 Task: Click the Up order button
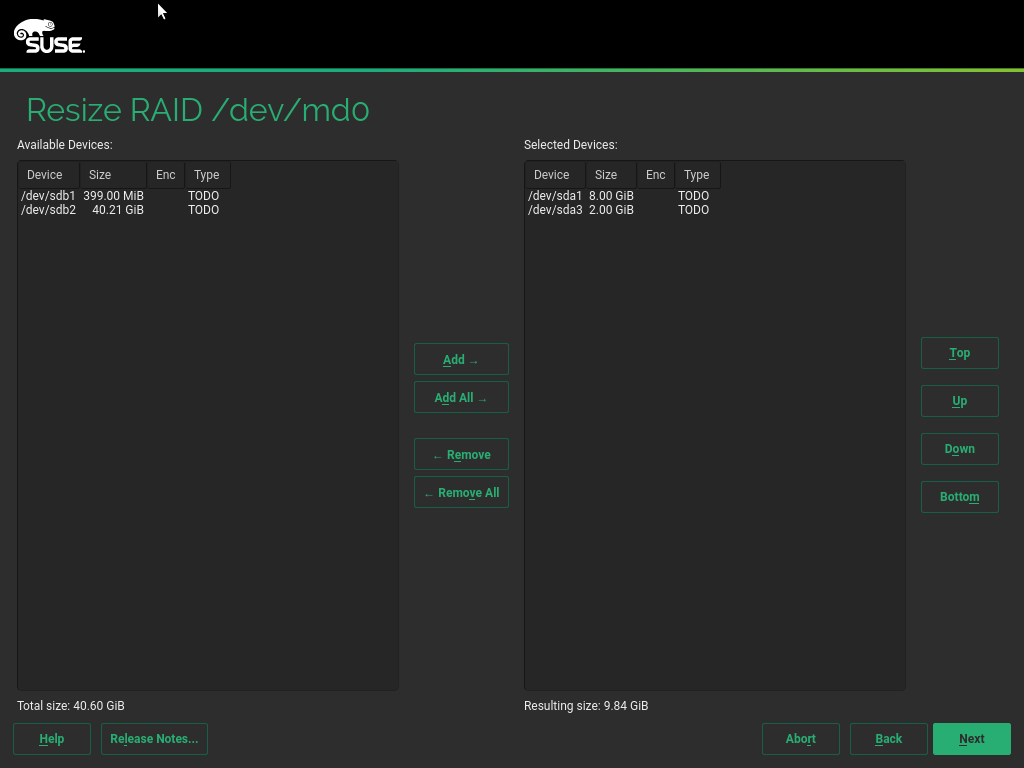(959, 401)
